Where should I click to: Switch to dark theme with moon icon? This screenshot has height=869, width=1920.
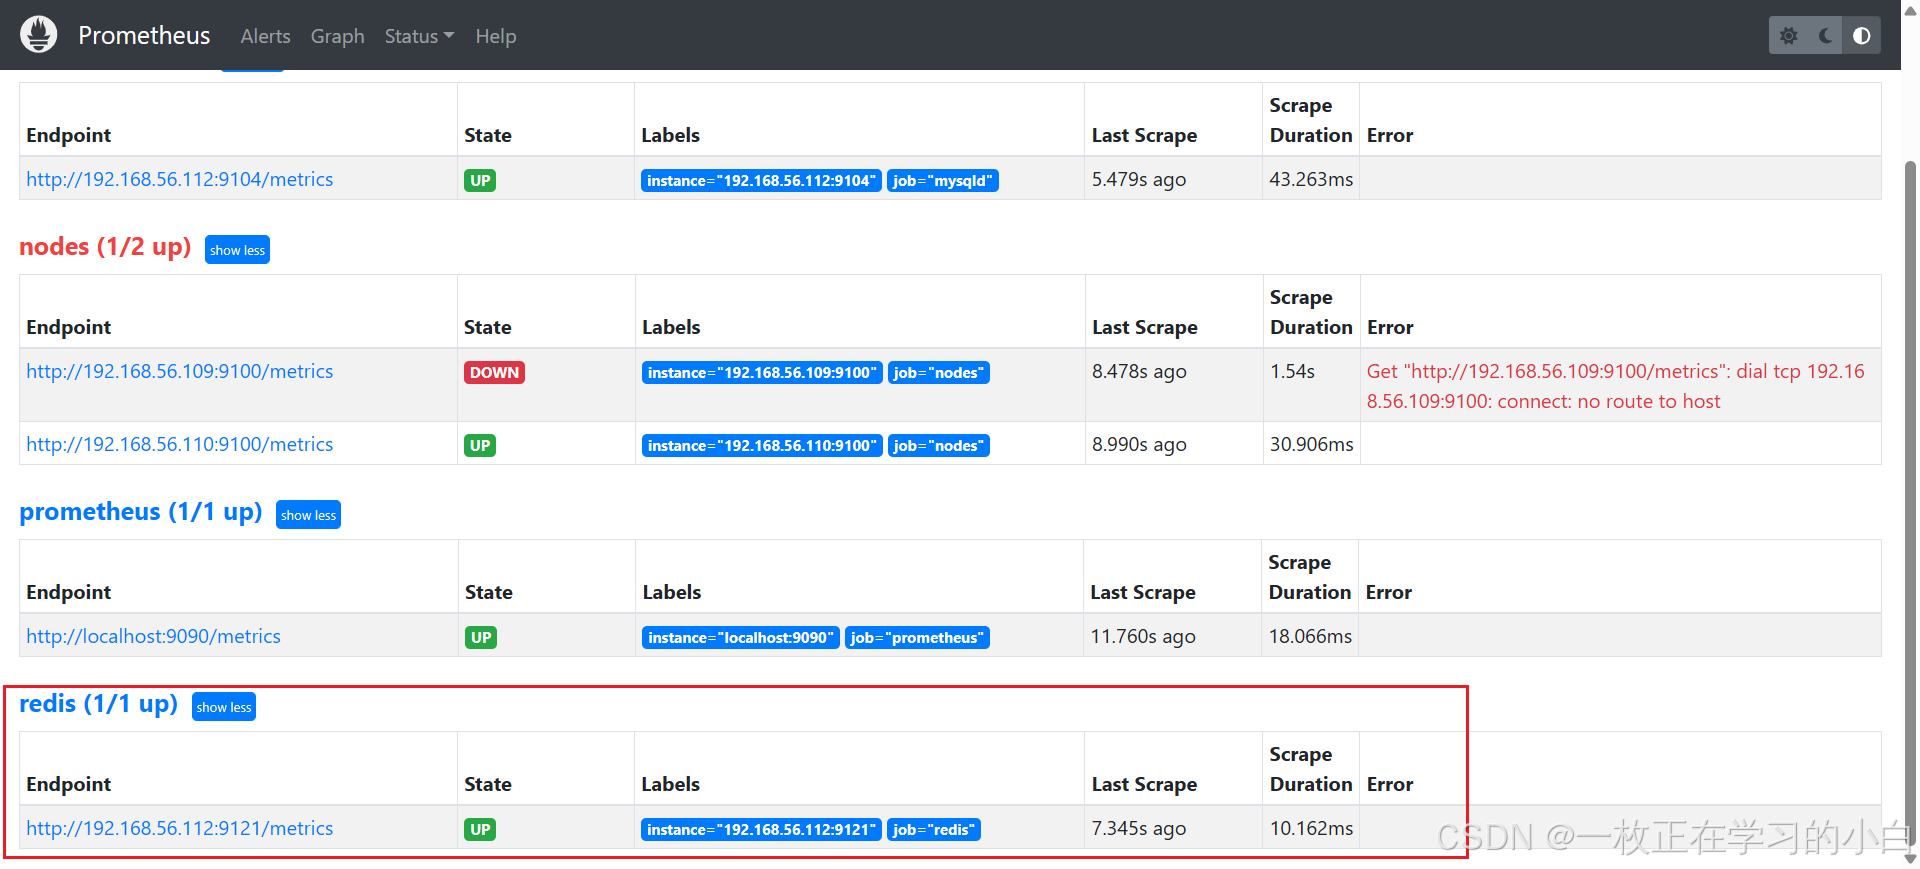tap(1825, 36)
